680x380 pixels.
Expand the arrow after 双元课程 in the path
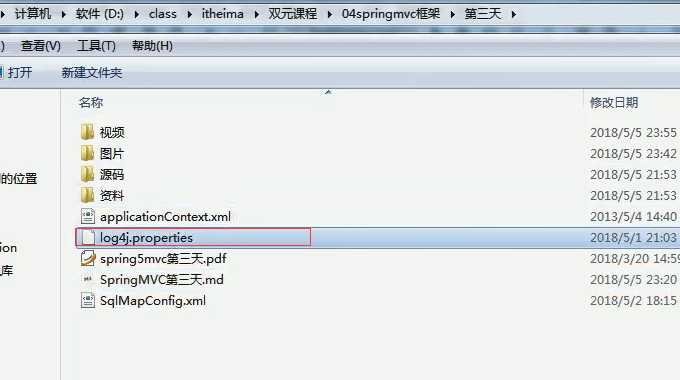pos(330,14)
